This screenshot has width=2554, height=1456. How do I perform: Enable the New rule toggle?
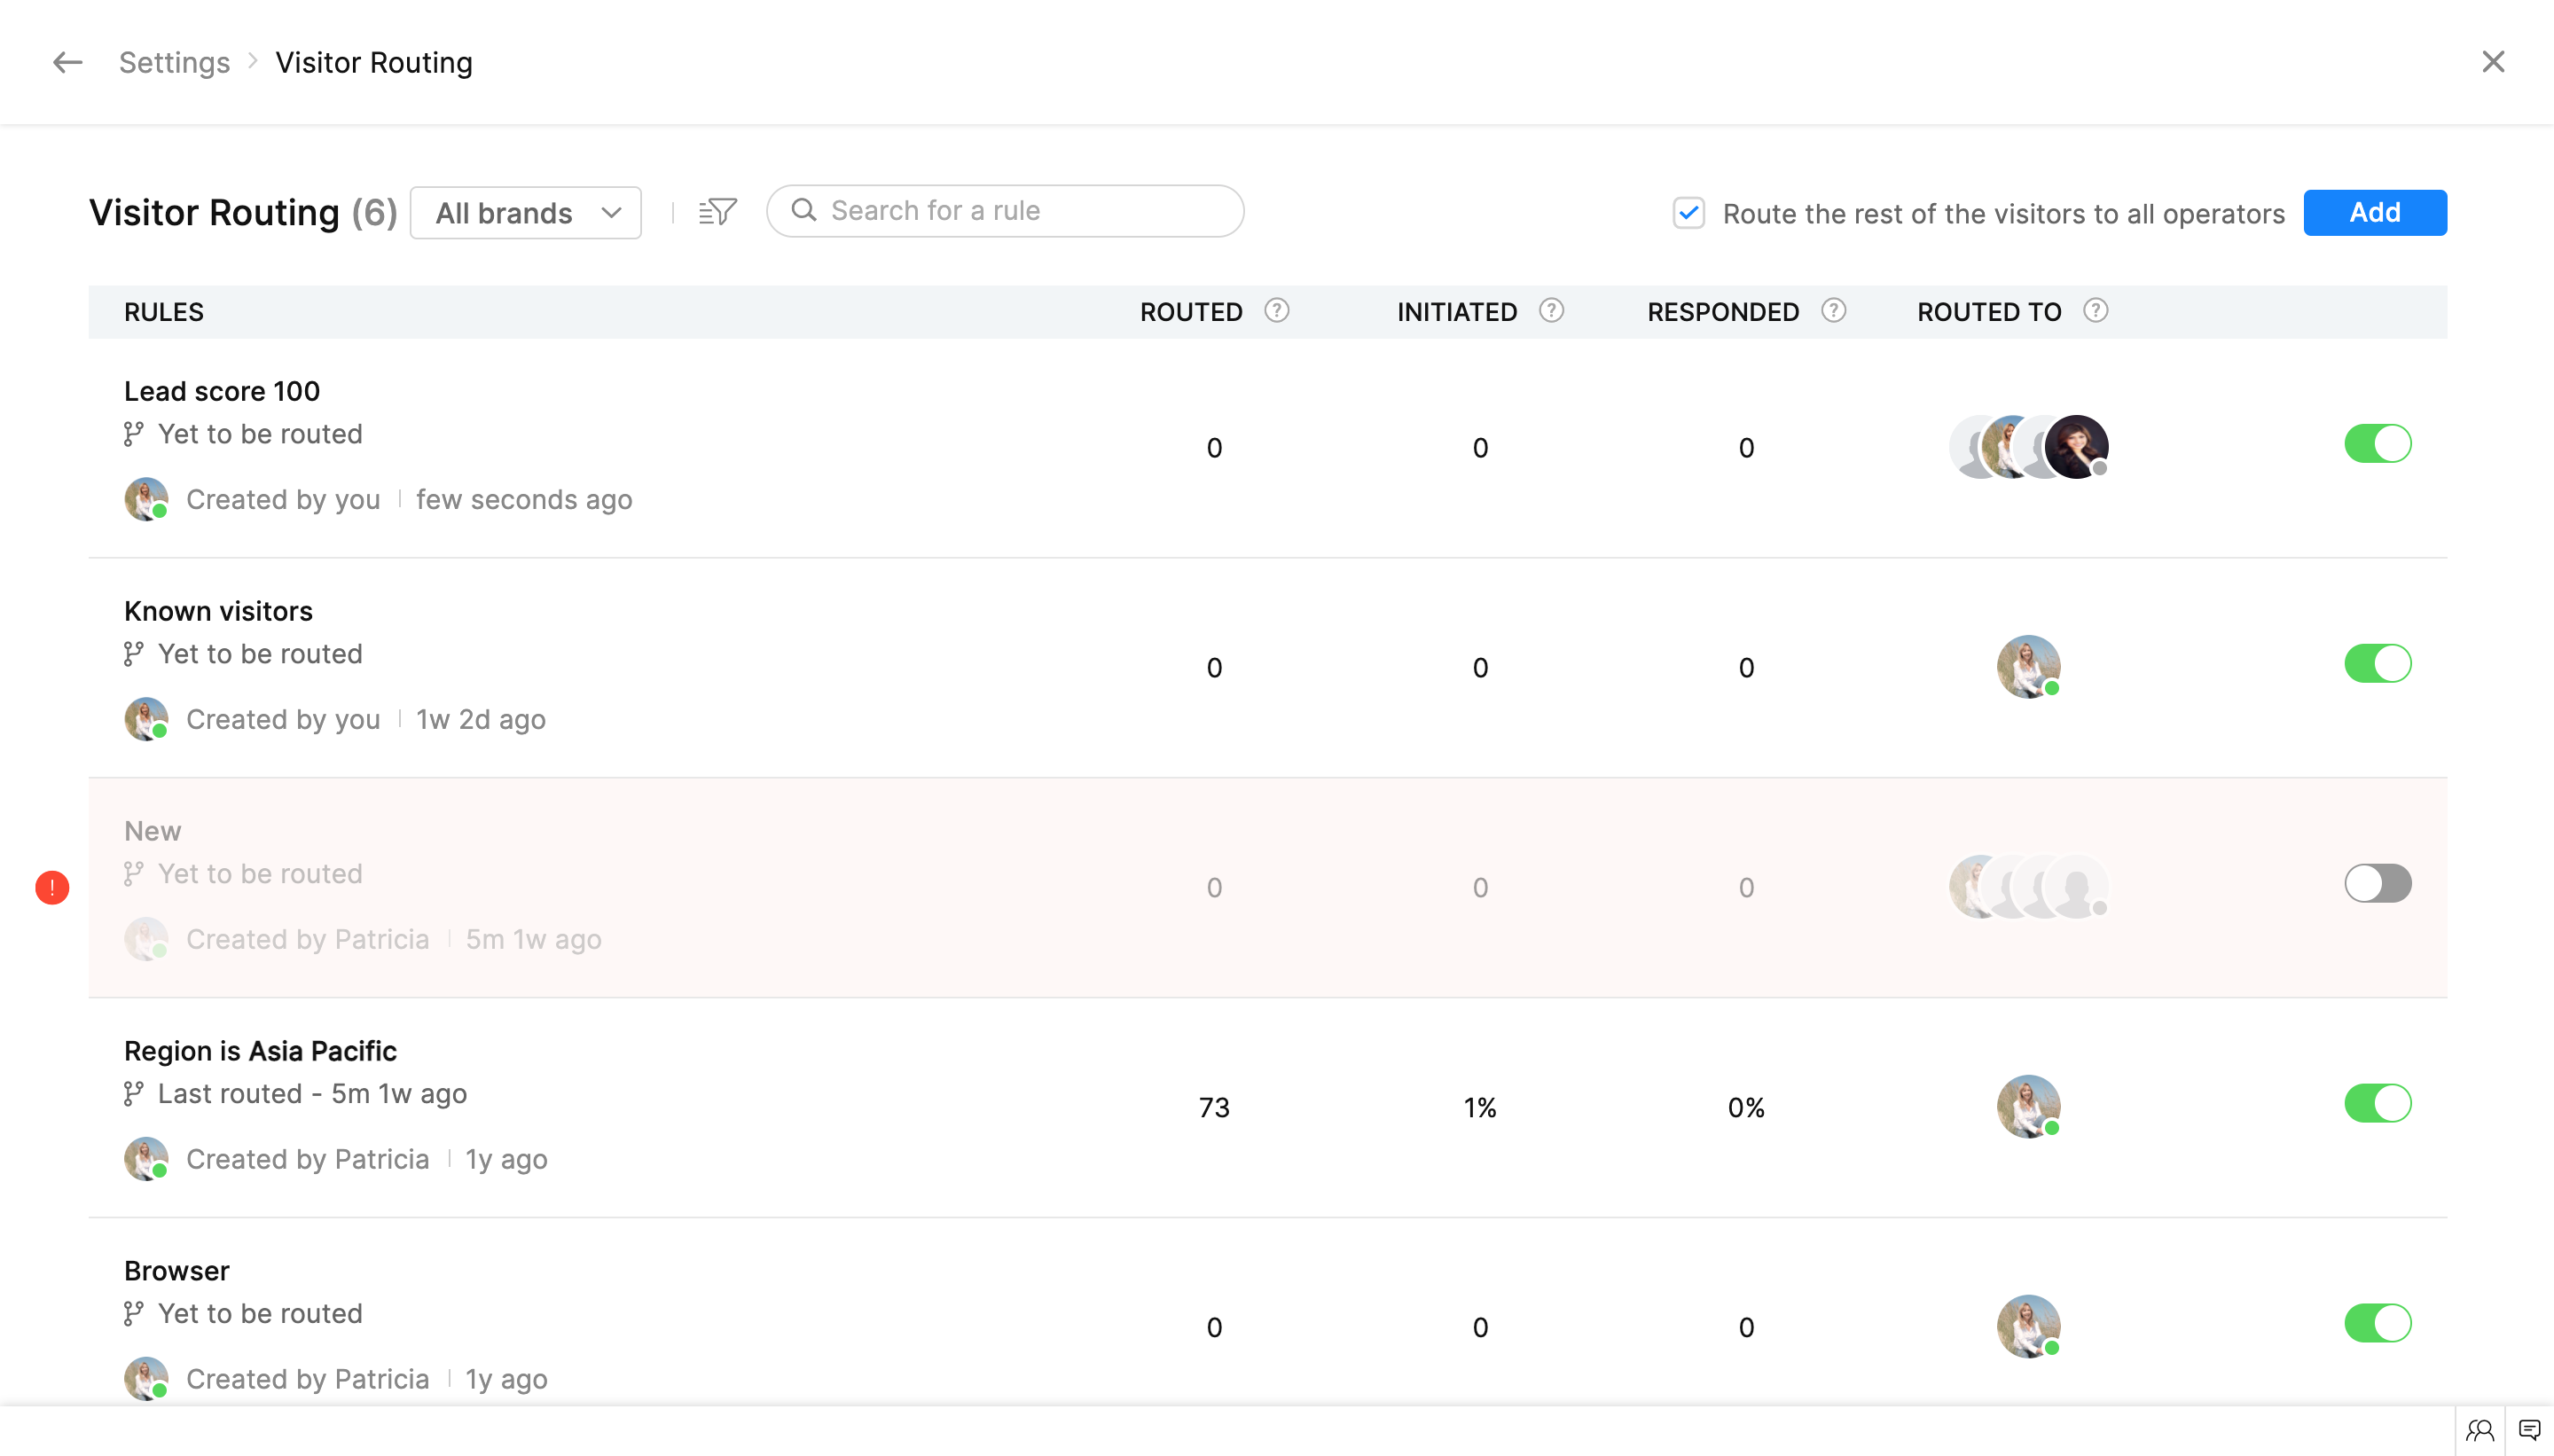[x=2377, y=884]
